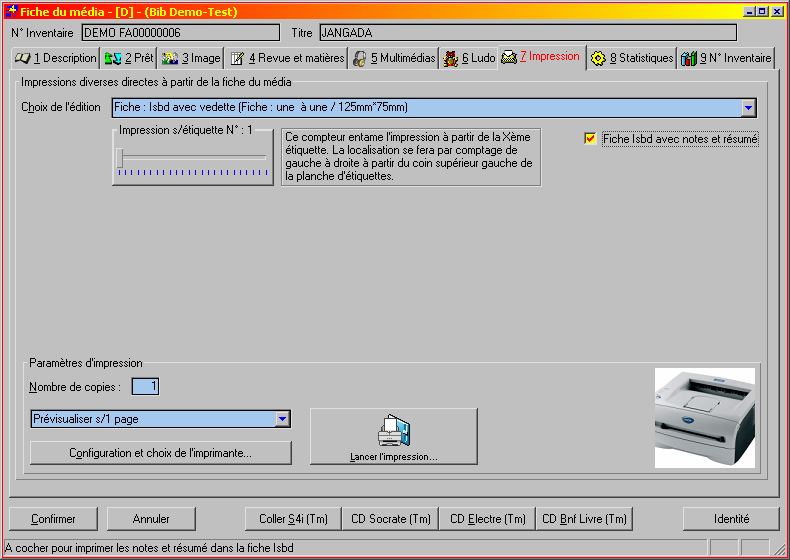
Task: Maximize the Fiche du média window
Action: (762, 11)
